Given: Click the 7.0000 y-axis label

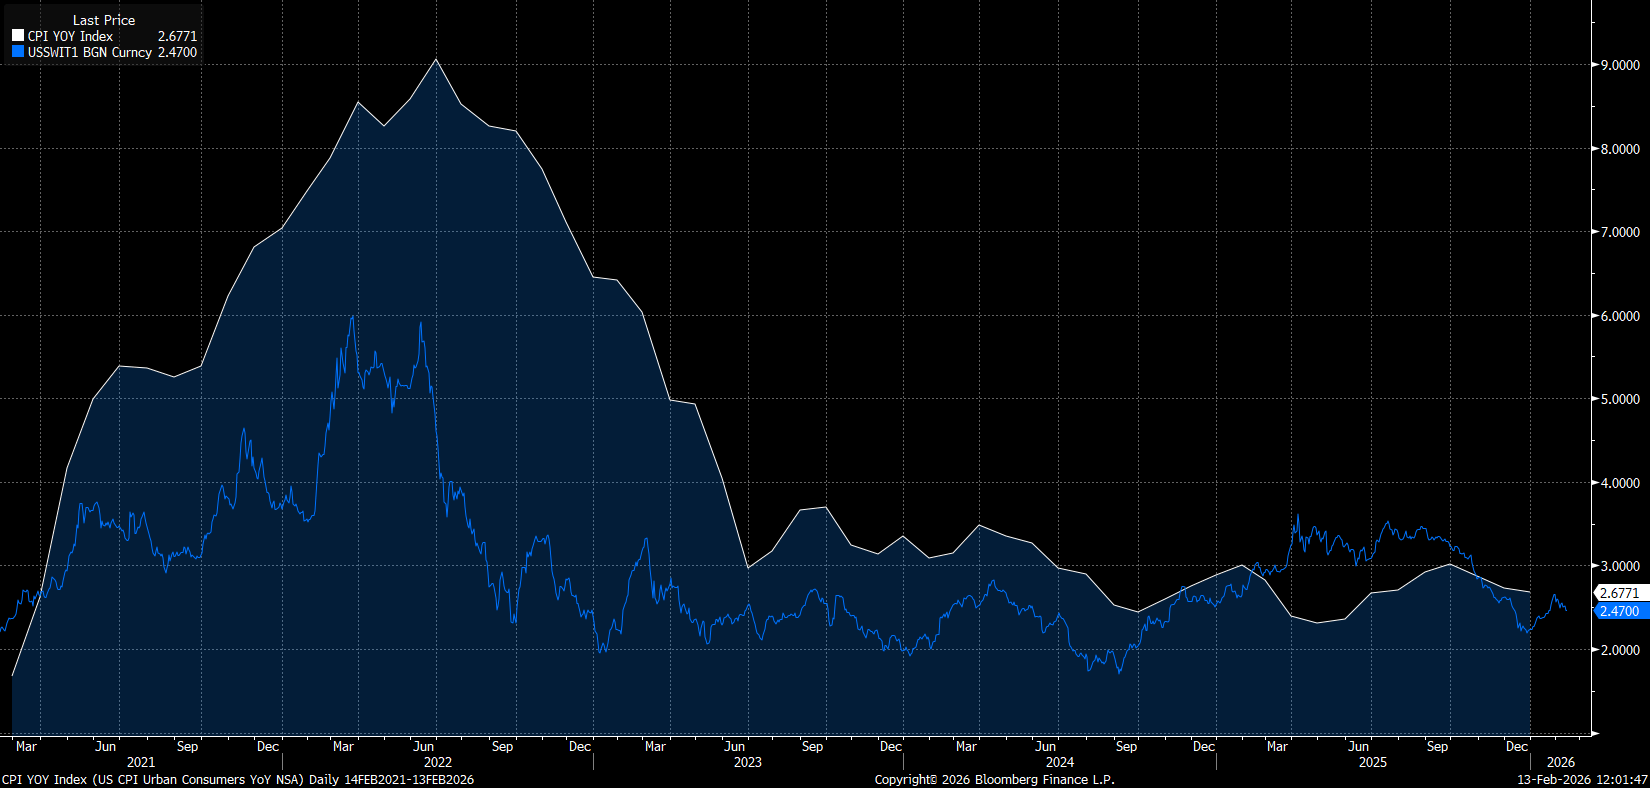Looking at the screenshot, I should pos(1620,232).
